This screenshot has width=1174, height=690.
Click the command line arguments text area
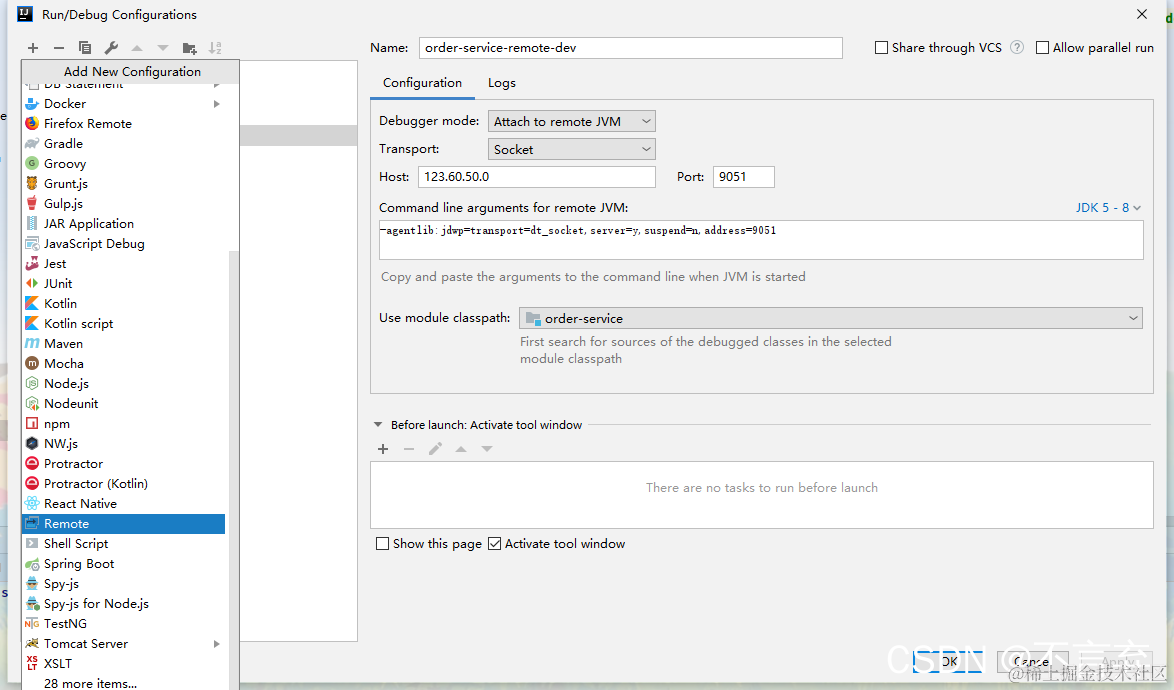pos(761,239)
